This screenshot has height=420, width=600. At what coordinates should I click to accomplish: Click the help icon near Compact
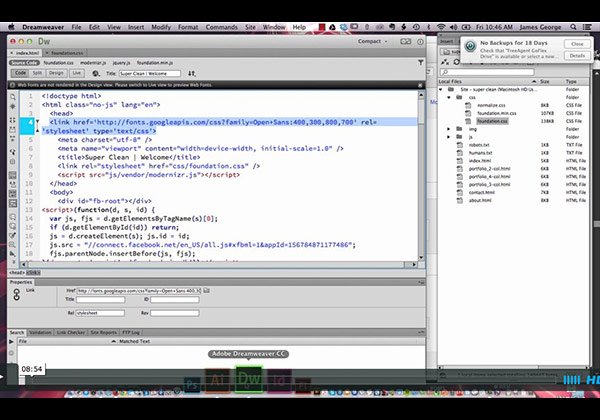tap(420, 41)
